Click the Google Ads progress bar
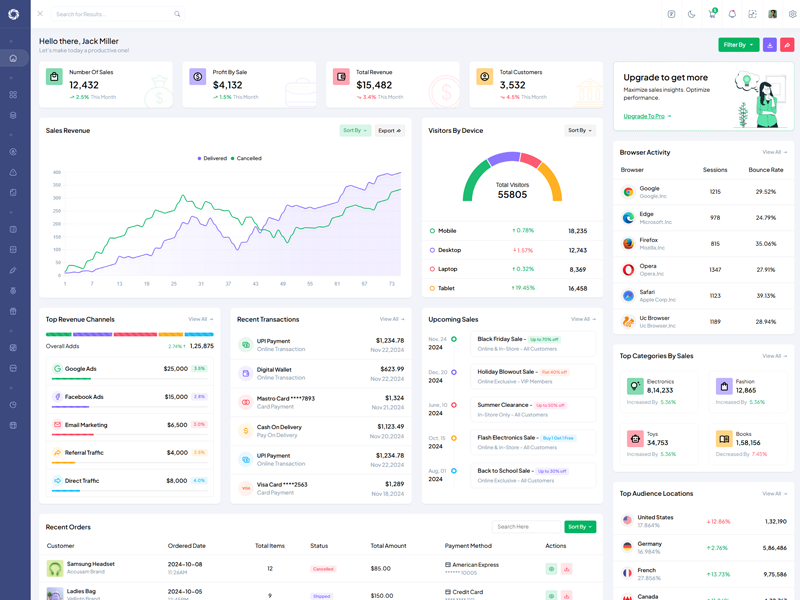The height and width of the screenshot is (600, 800). pyautogui.click(x=71, y=379)
